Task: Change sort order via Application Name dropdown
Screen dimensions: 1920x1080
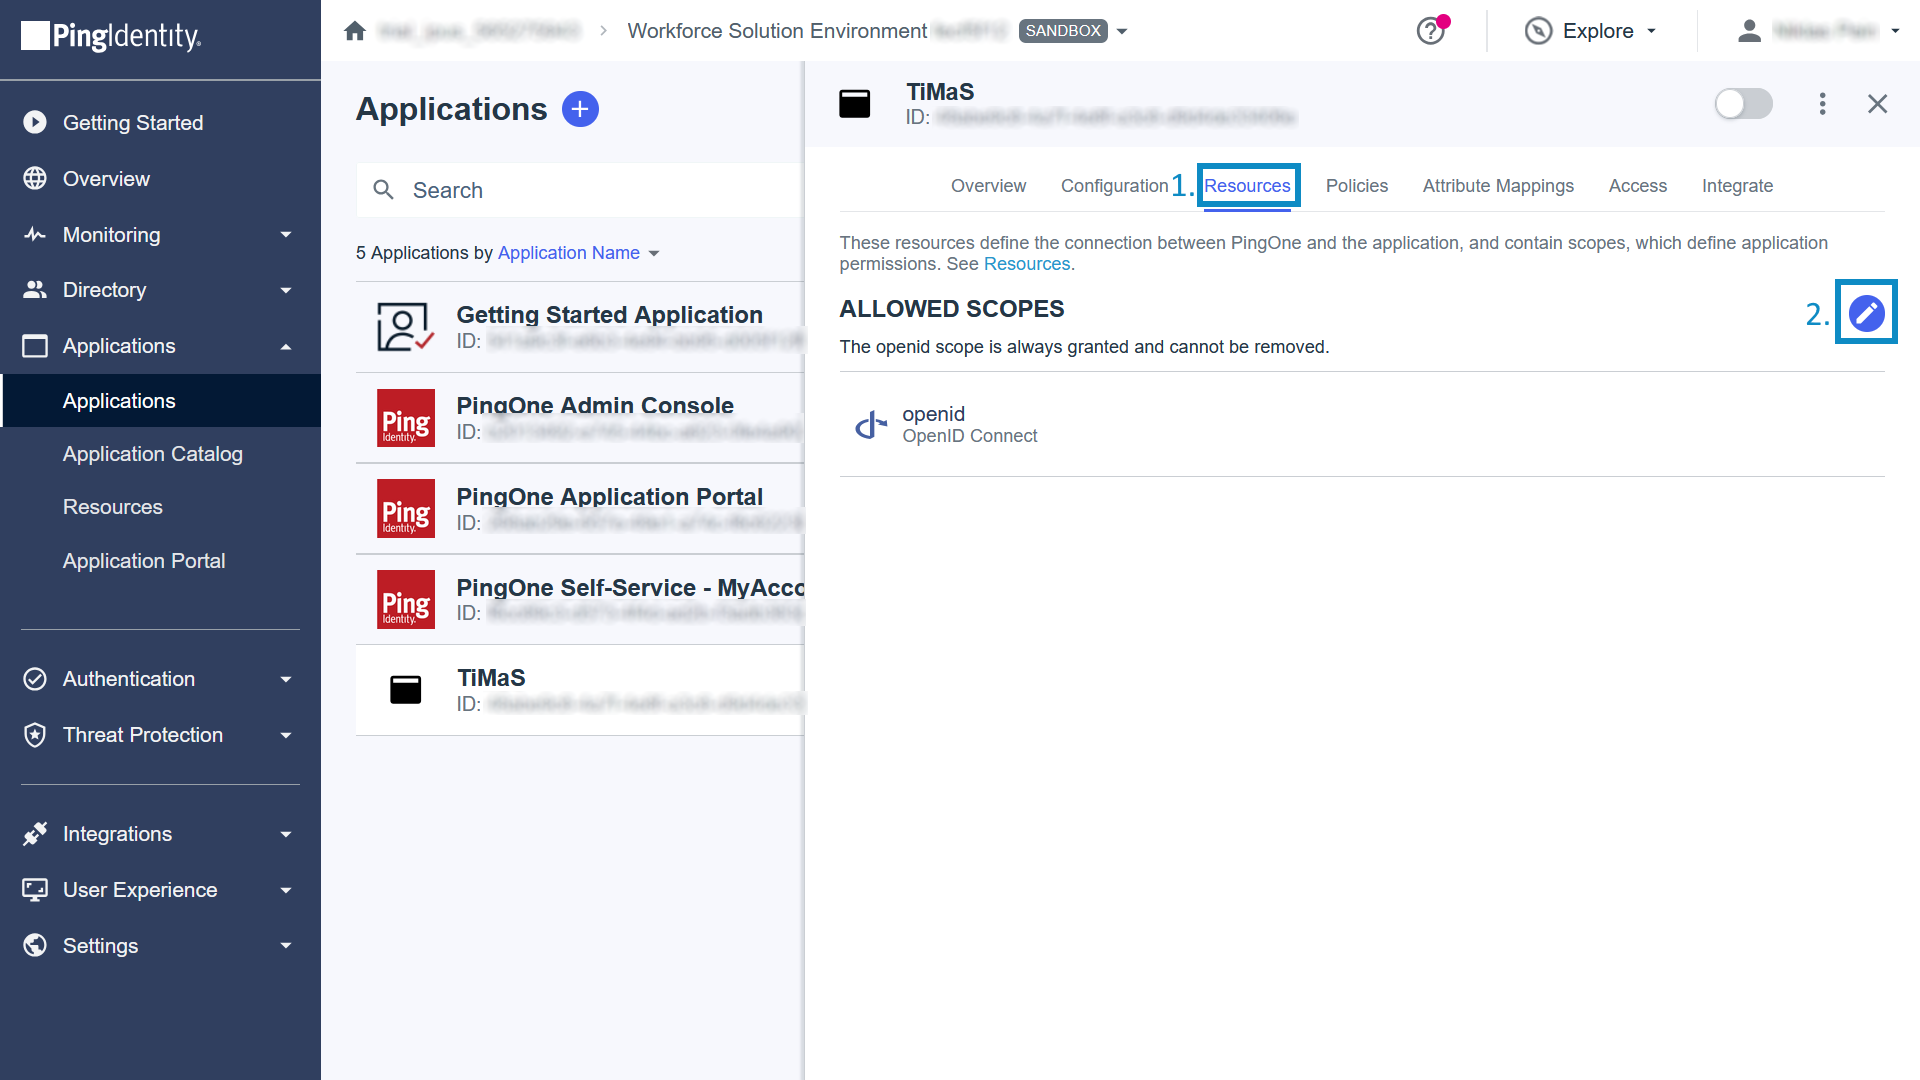Action: pos(579,253)
